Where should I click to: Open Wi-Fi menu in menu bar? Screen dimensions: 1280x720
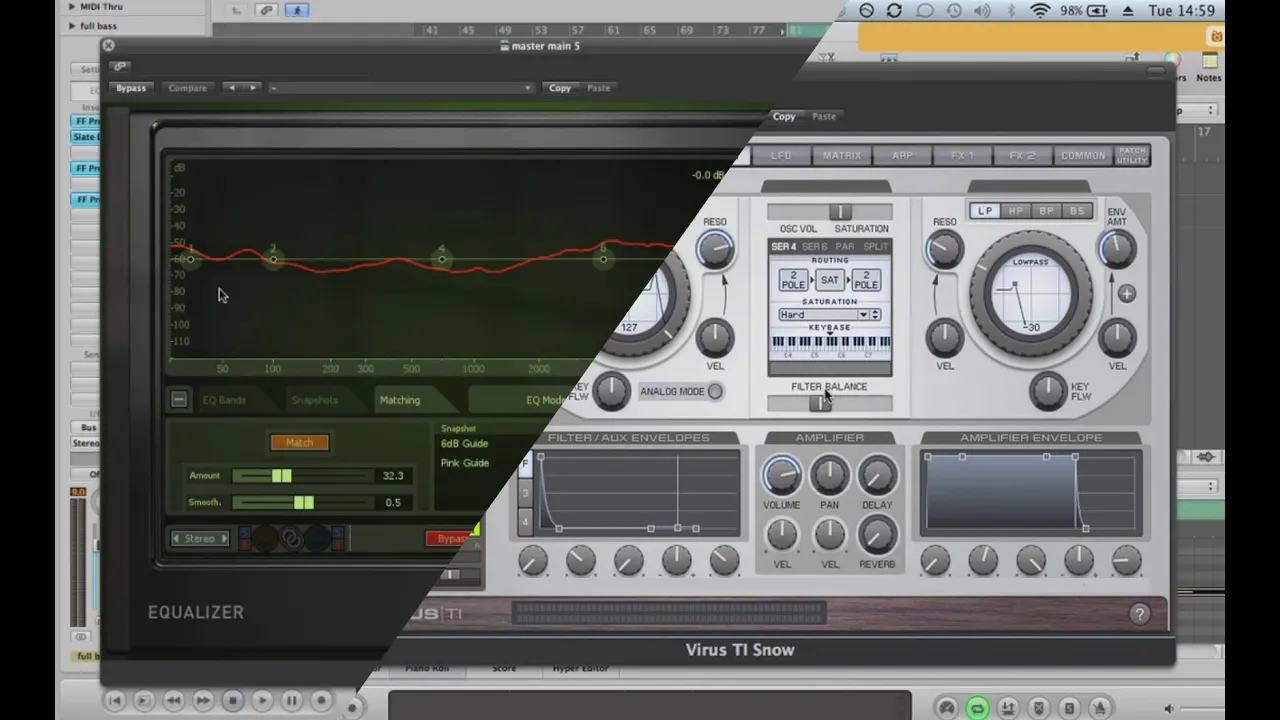(1041, 11)
